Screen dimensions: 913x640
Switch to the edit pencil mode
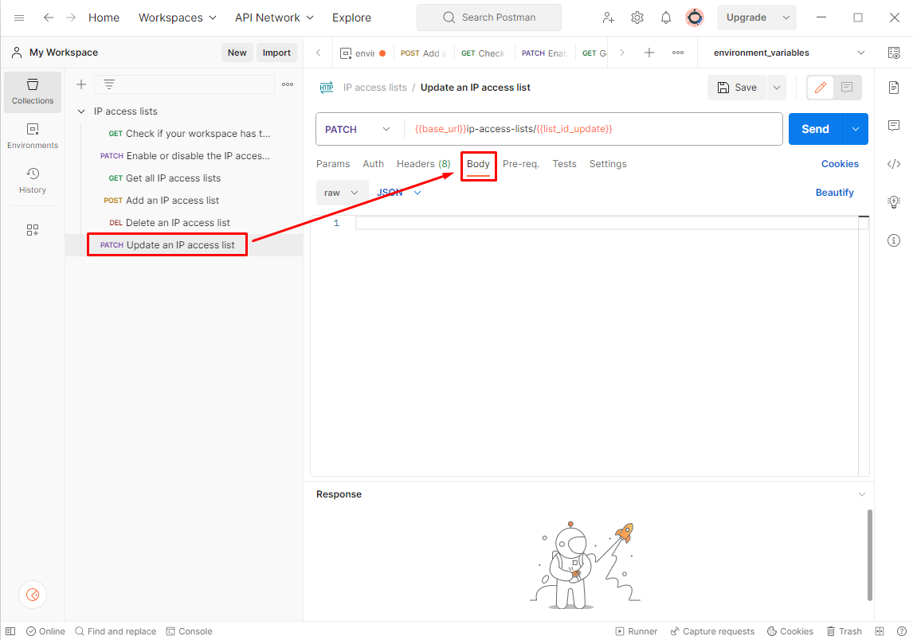pyautogui.click(x=820, y=88)
